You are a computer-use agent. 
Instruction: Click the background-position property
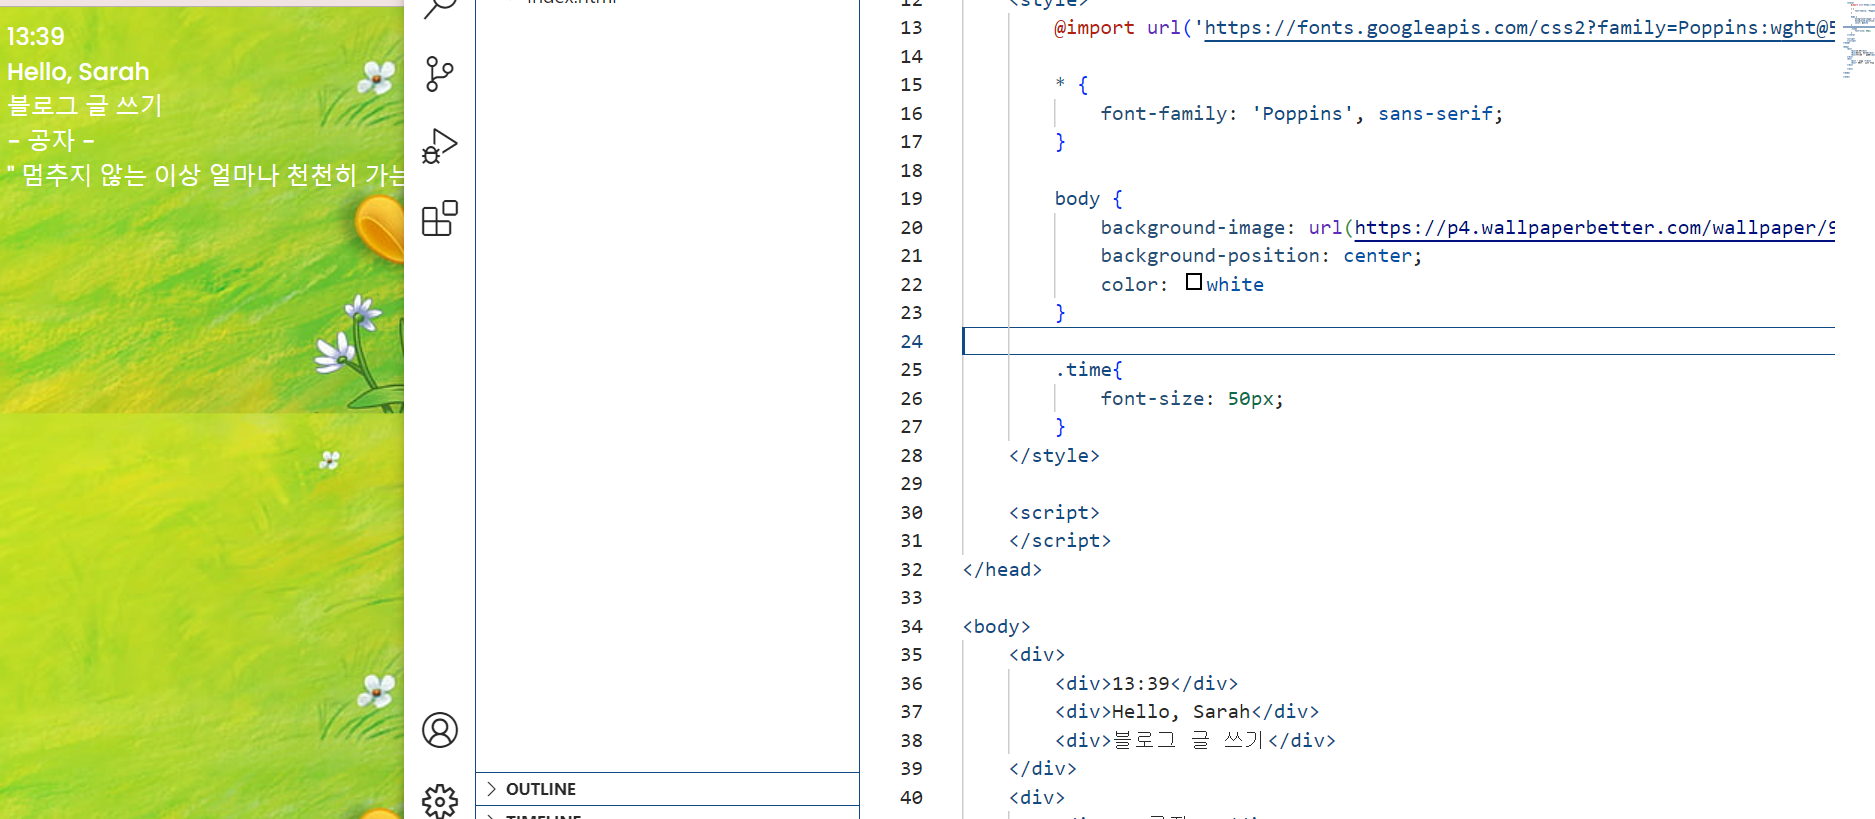click(x=1210, y=256)
